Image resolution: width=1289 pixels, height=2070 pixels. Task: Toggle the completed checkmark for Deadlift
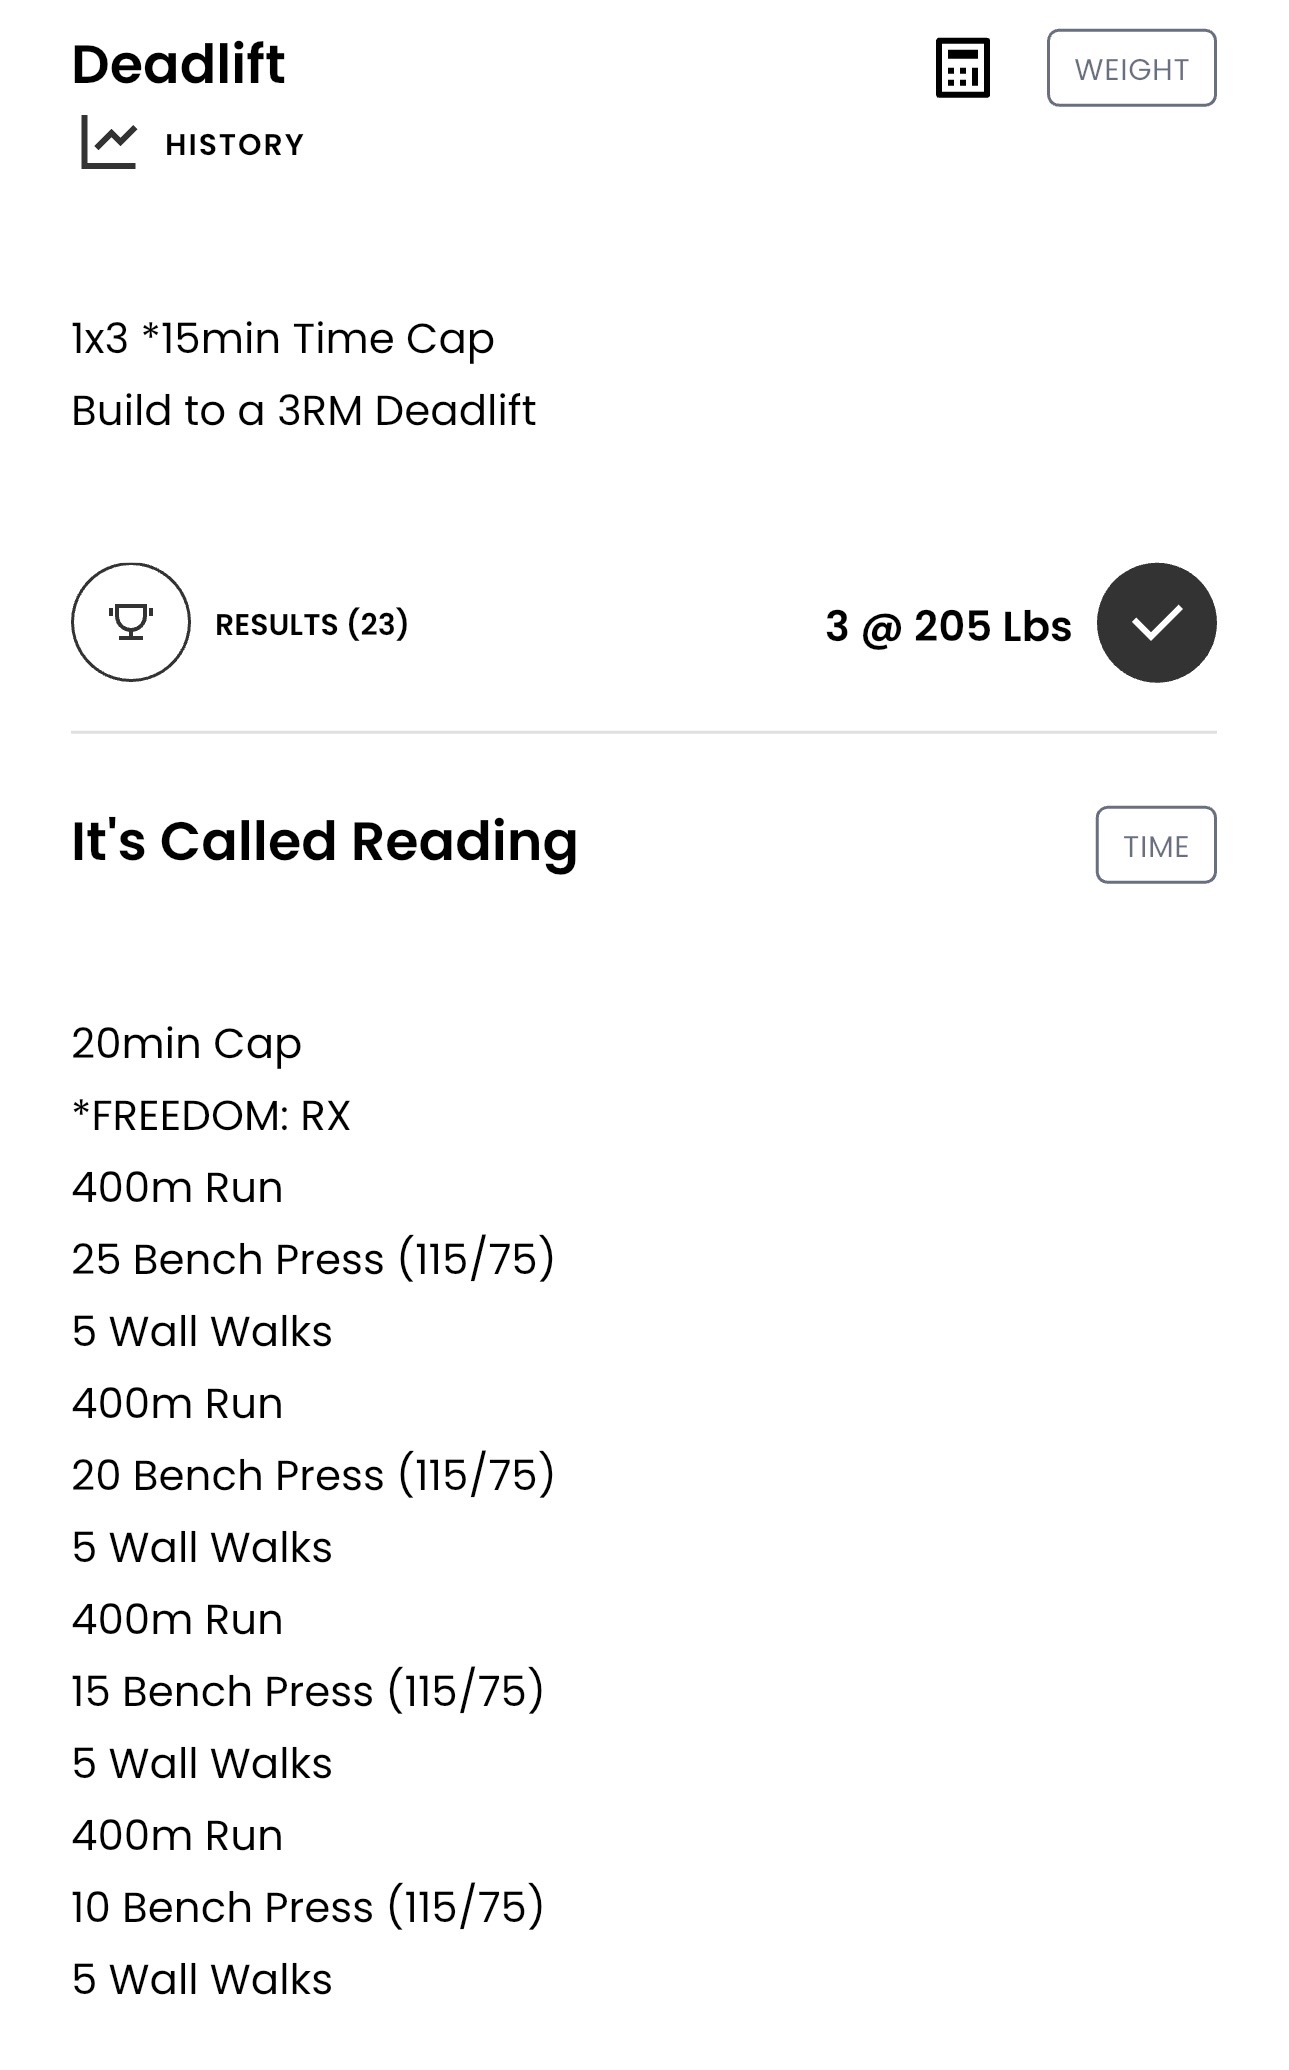click(1156, 623)
